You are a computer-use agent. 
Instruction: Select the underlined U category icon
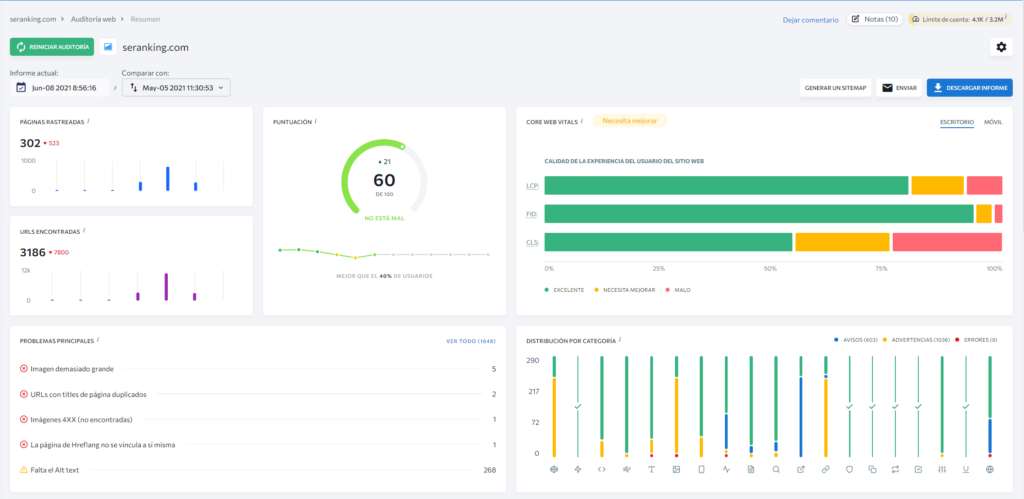pyautogui.click(x=966, y=469)
